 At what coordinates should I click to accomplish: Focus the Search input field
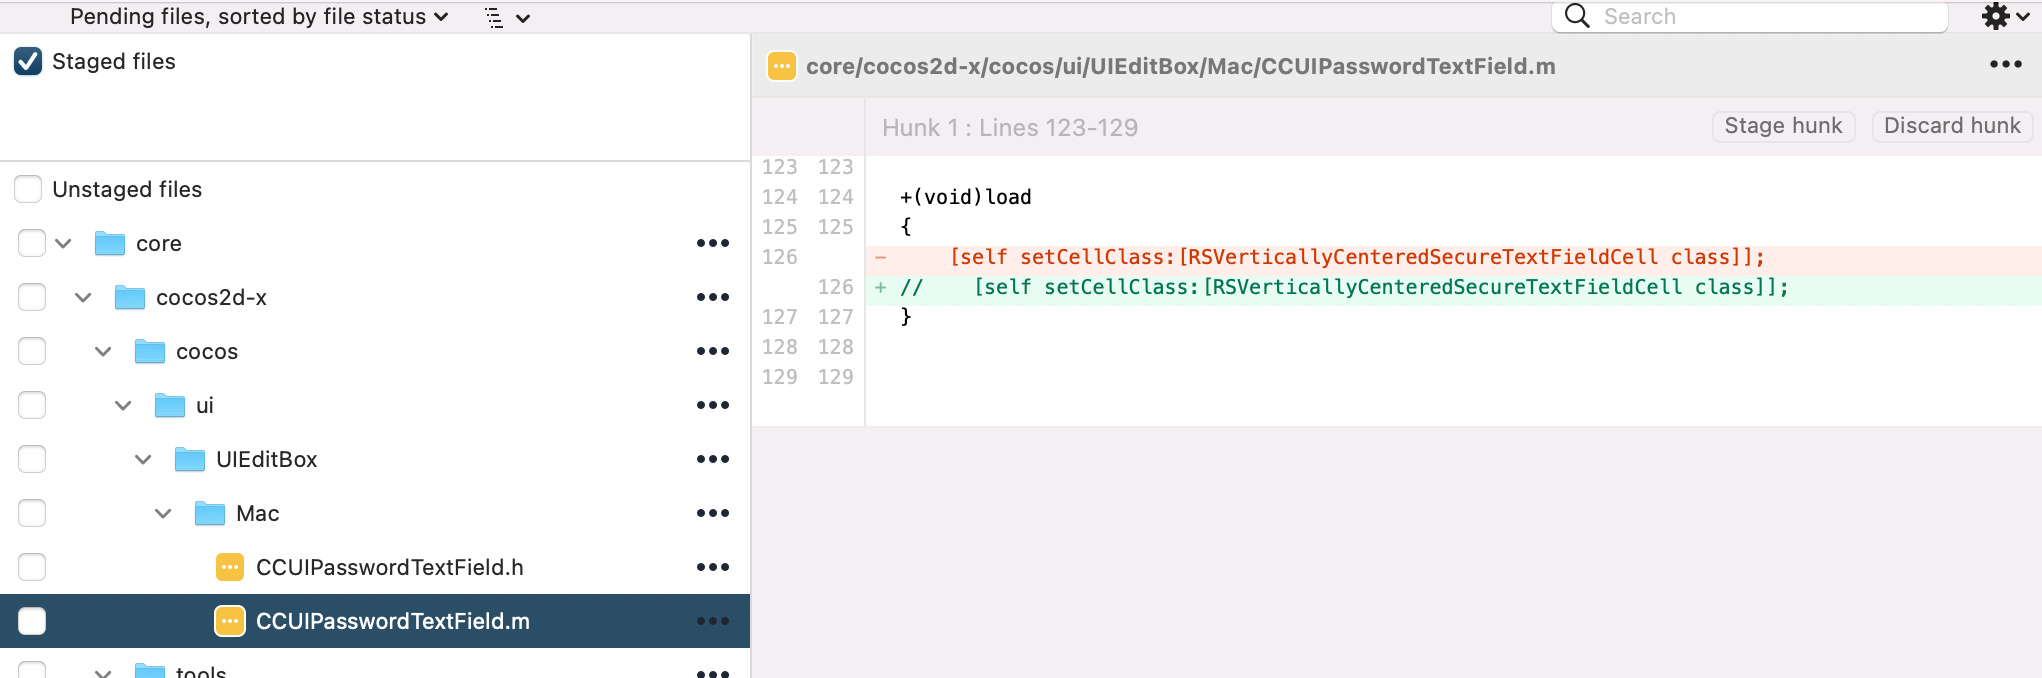[x=1750, y=16]
